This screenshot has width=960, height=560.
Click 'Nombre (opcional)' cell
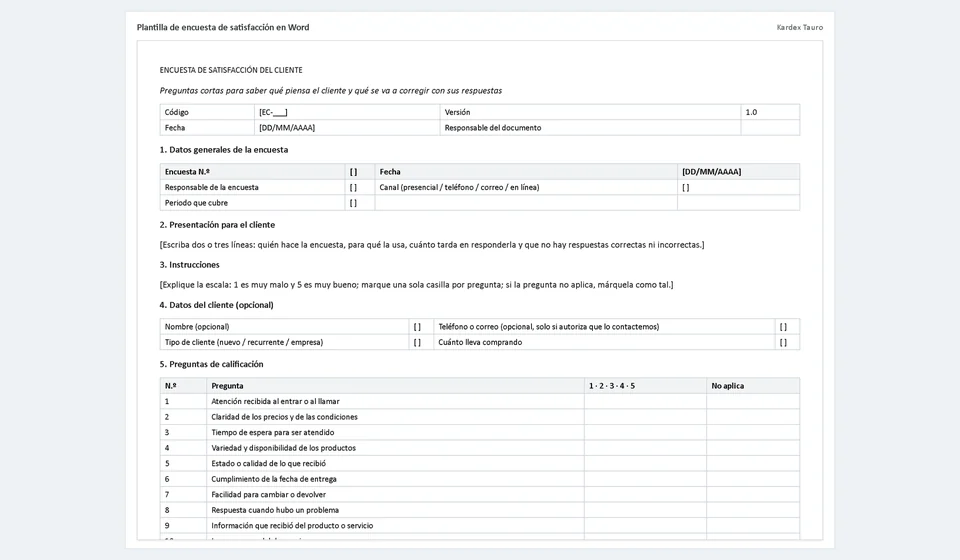point(284,327)
